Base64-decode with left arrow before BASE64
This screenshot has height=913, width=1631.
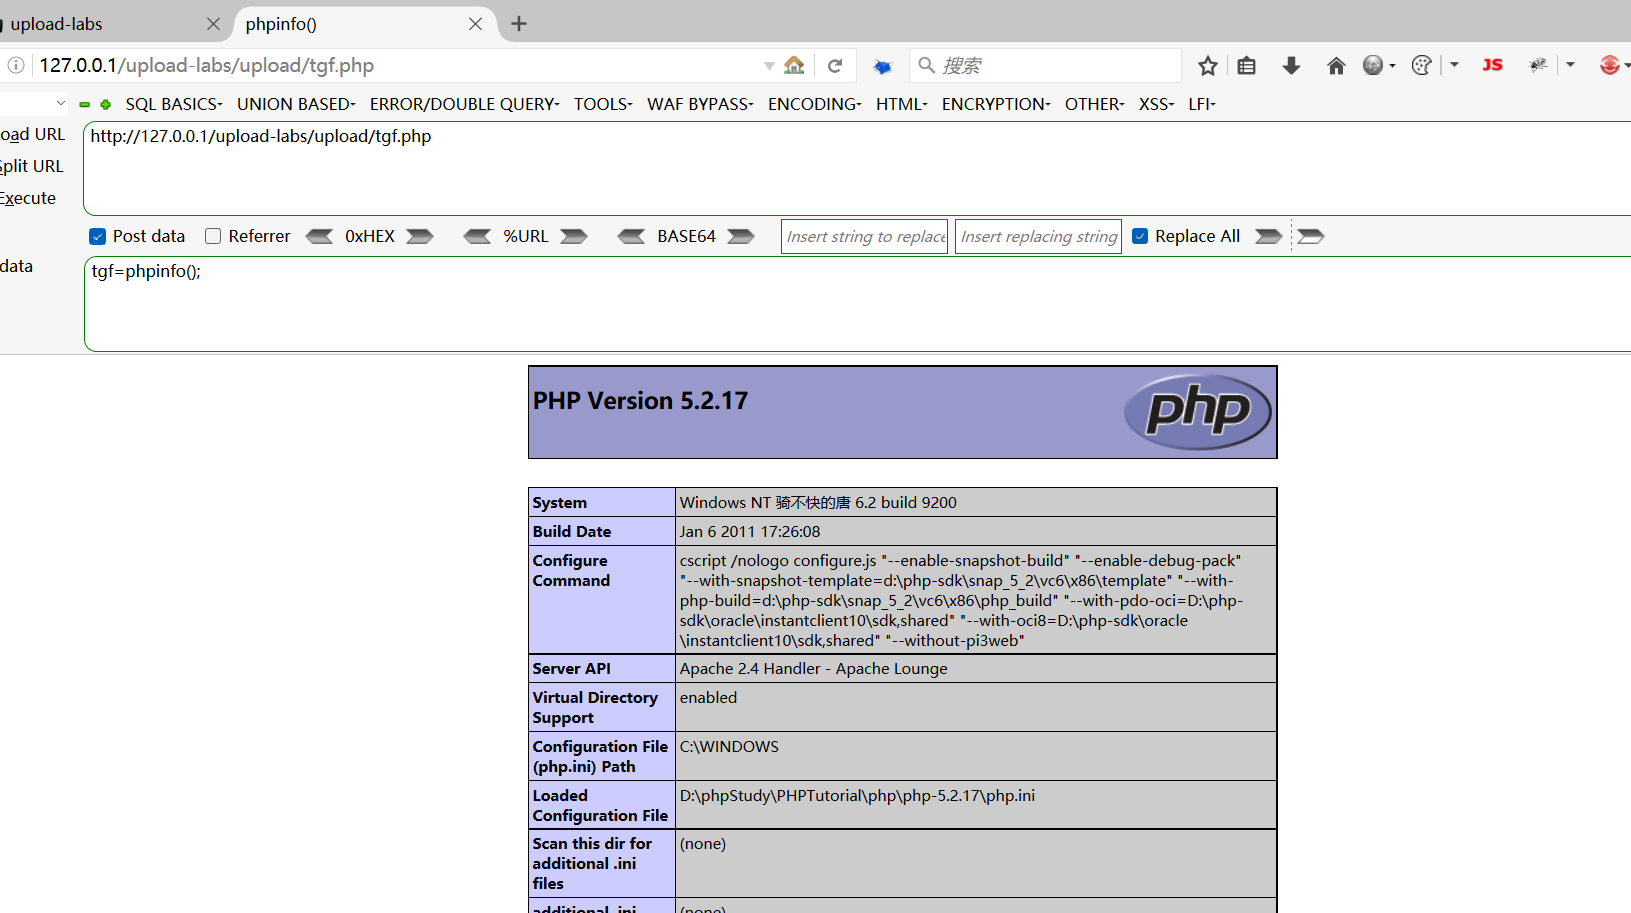point(631,236)
